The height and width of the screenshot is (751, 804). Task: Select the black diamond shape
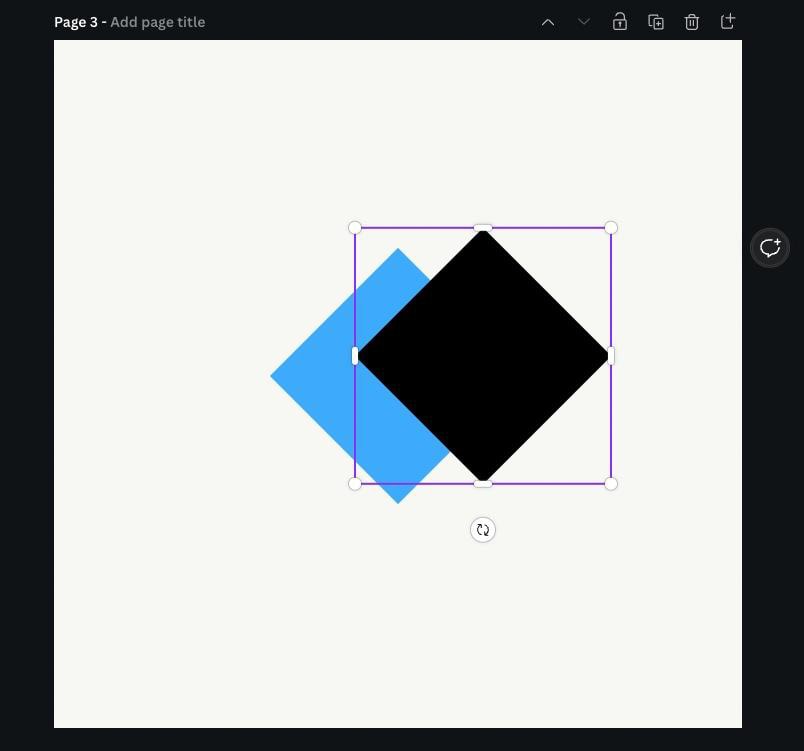[x=483, y=356]
